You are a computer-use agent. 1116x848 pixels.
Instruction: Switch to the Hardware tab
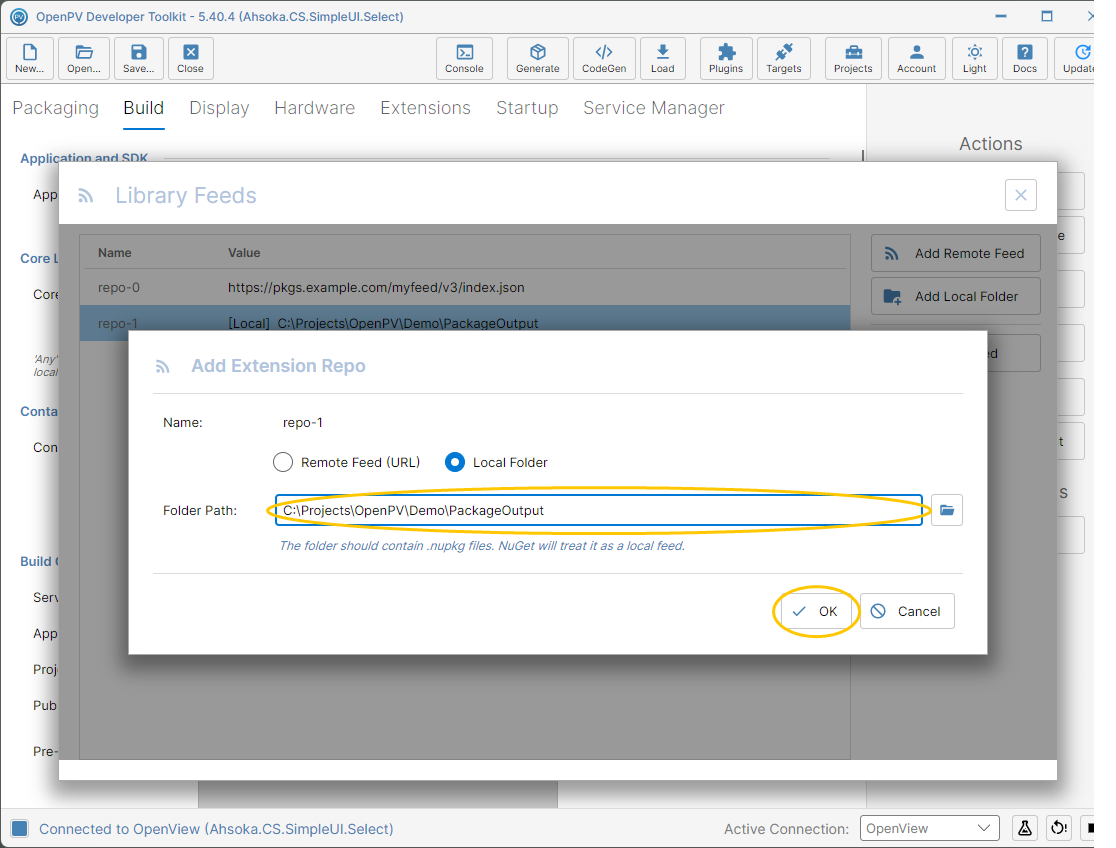coord(315,108)
